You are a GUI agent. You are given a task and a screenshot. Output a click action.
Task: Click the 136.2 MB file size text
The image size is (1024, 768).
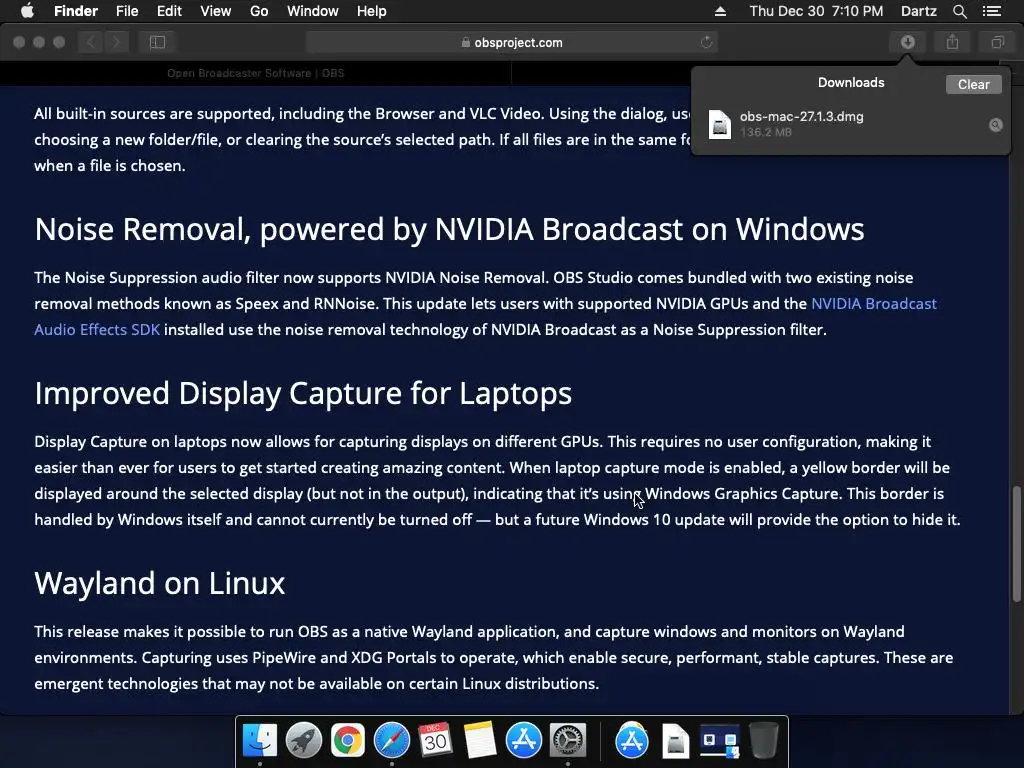click(x=765, y=132)
